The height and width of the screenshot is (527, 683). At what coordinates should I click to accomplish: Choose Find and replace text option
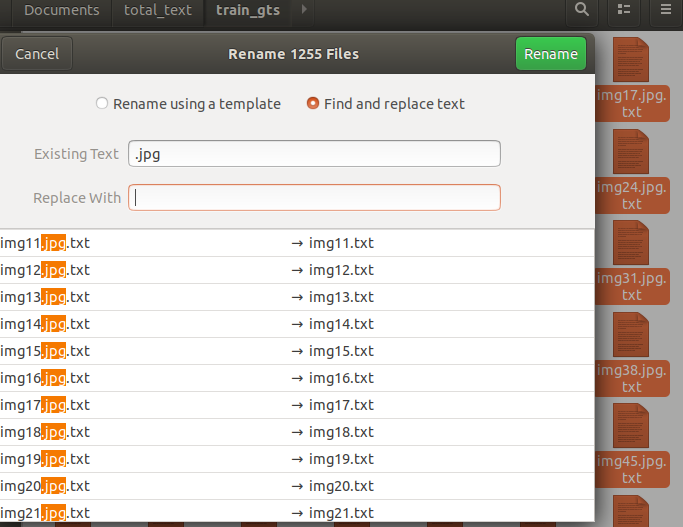tap(385, 104)
